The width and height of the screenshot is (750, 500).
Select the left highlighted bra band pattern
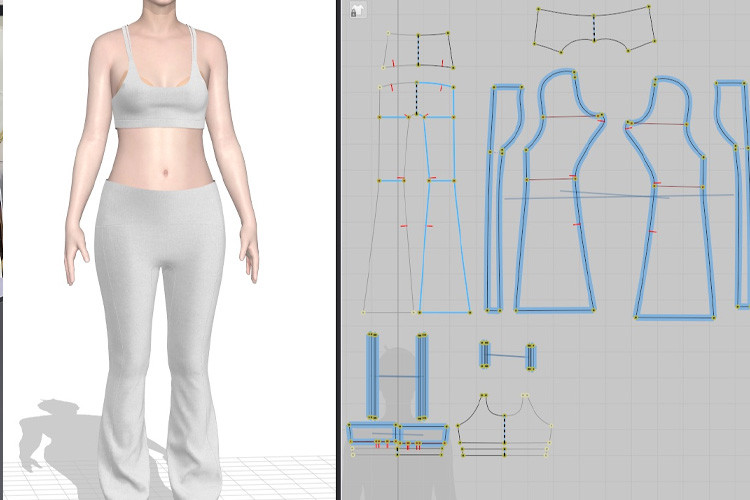coord(372,433)
